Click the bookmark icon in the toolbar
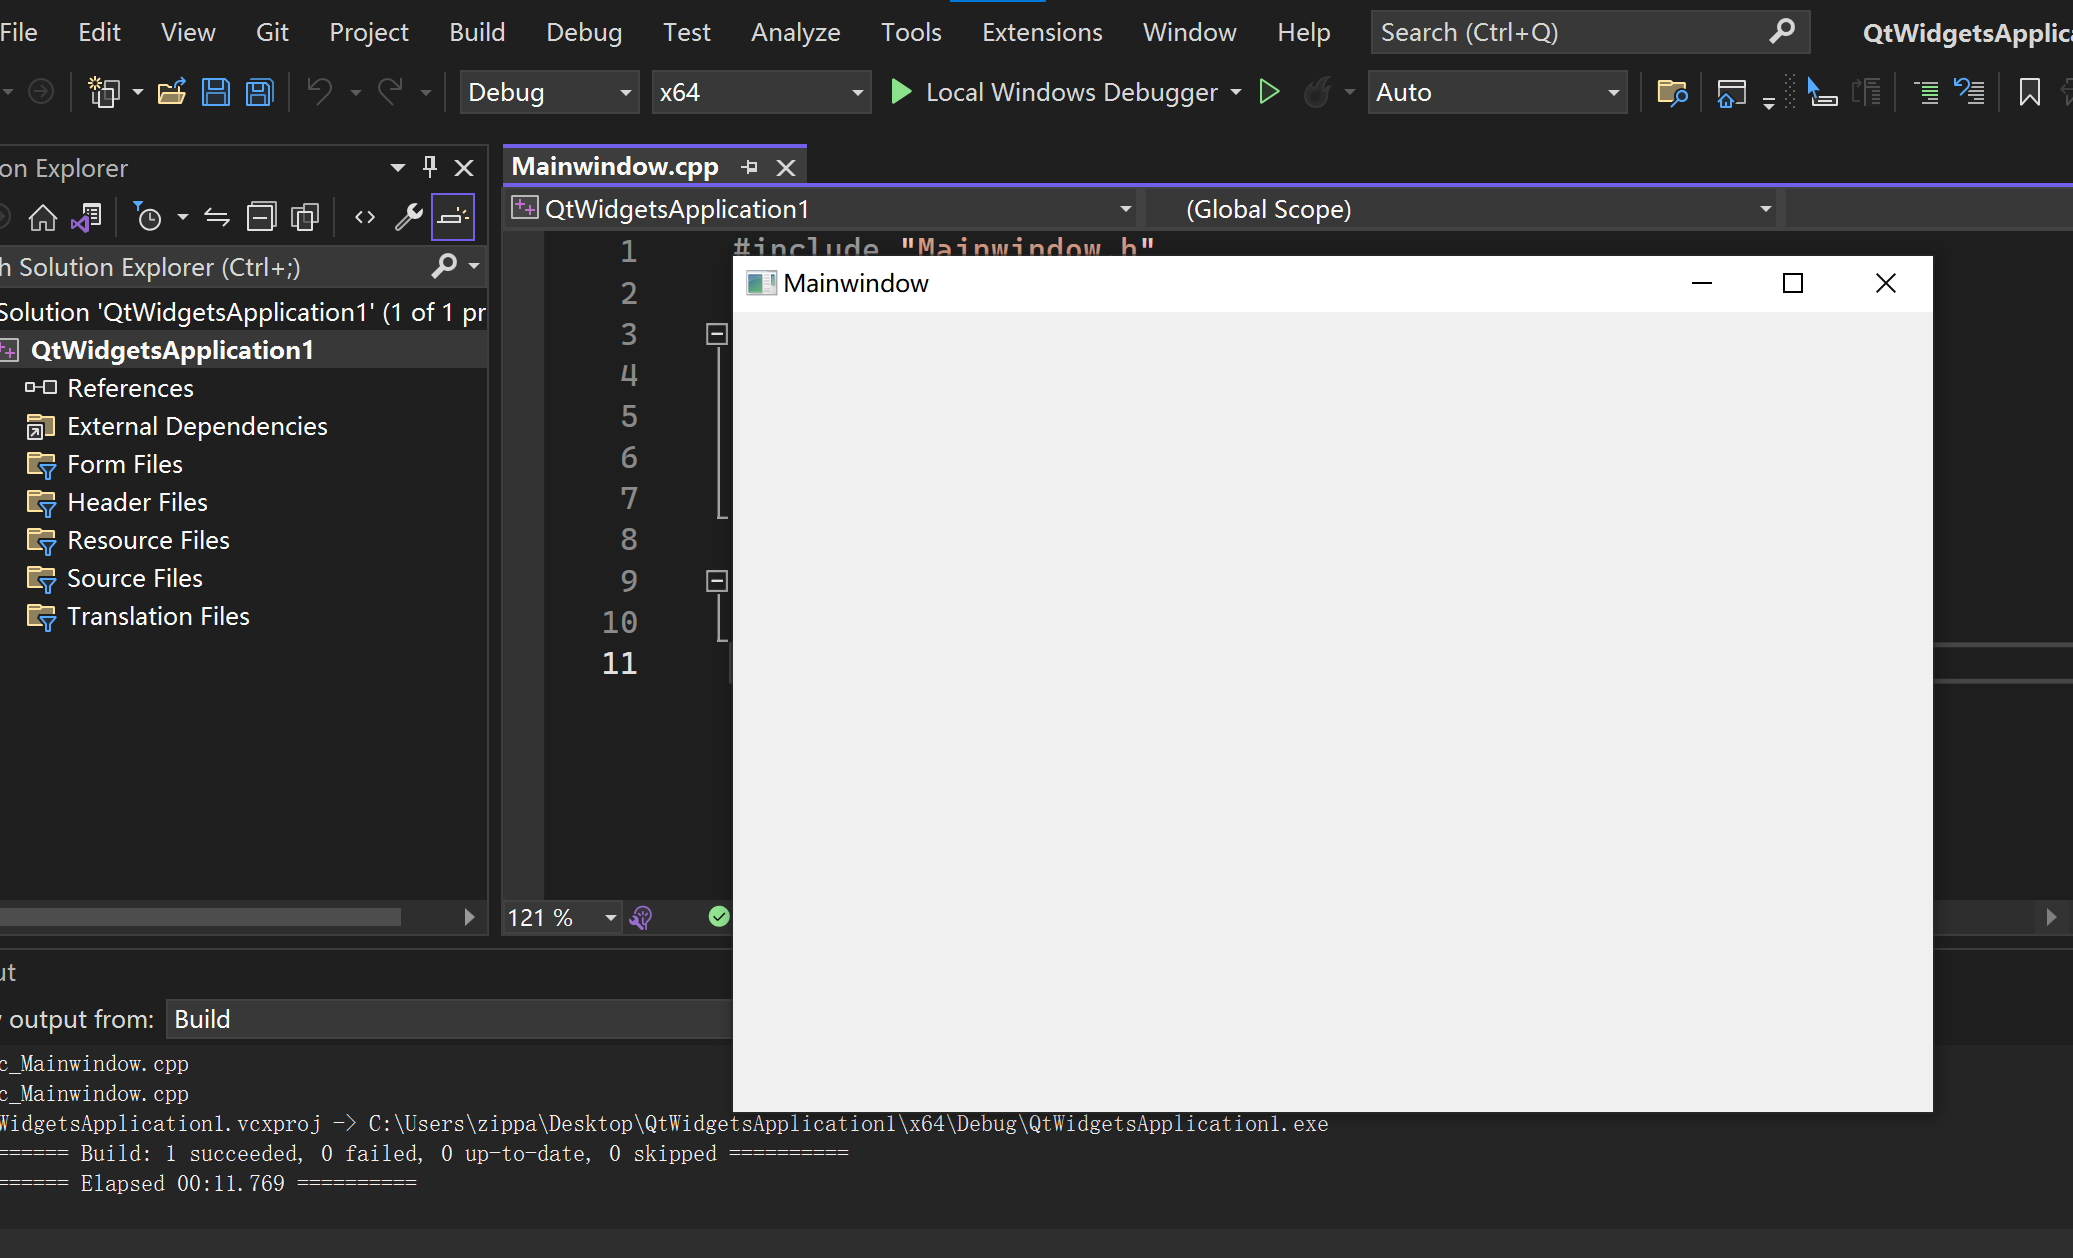Screen dimensions: 2073x1258 (x=2029, y=93)
